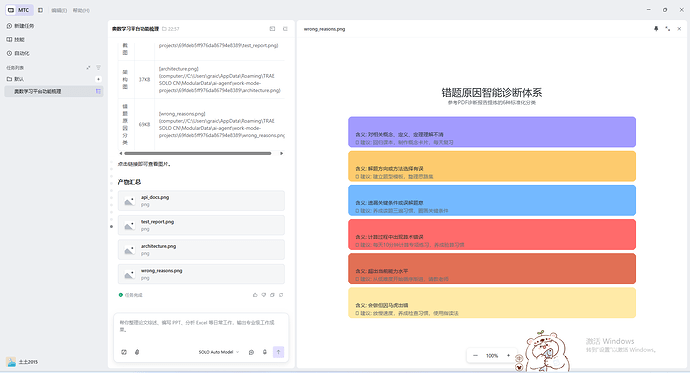Click the expand icon in the task list header
Screen dimensions: 690x373
pos(88,68)
